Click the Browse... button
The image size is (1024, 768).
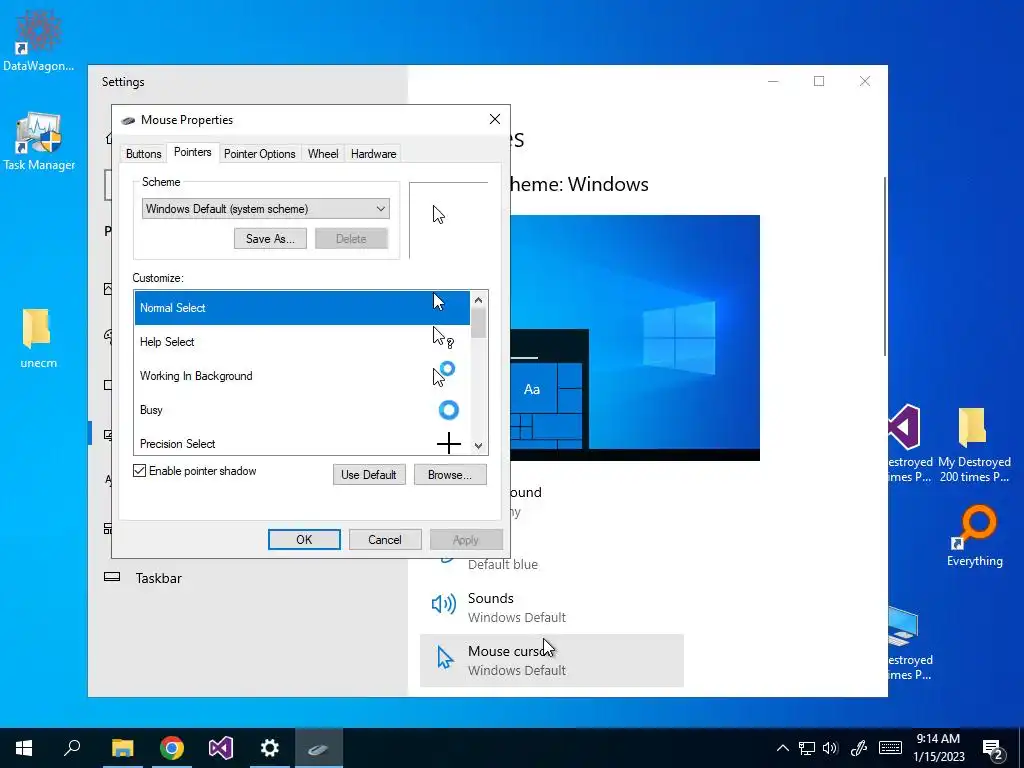[450, 475]
